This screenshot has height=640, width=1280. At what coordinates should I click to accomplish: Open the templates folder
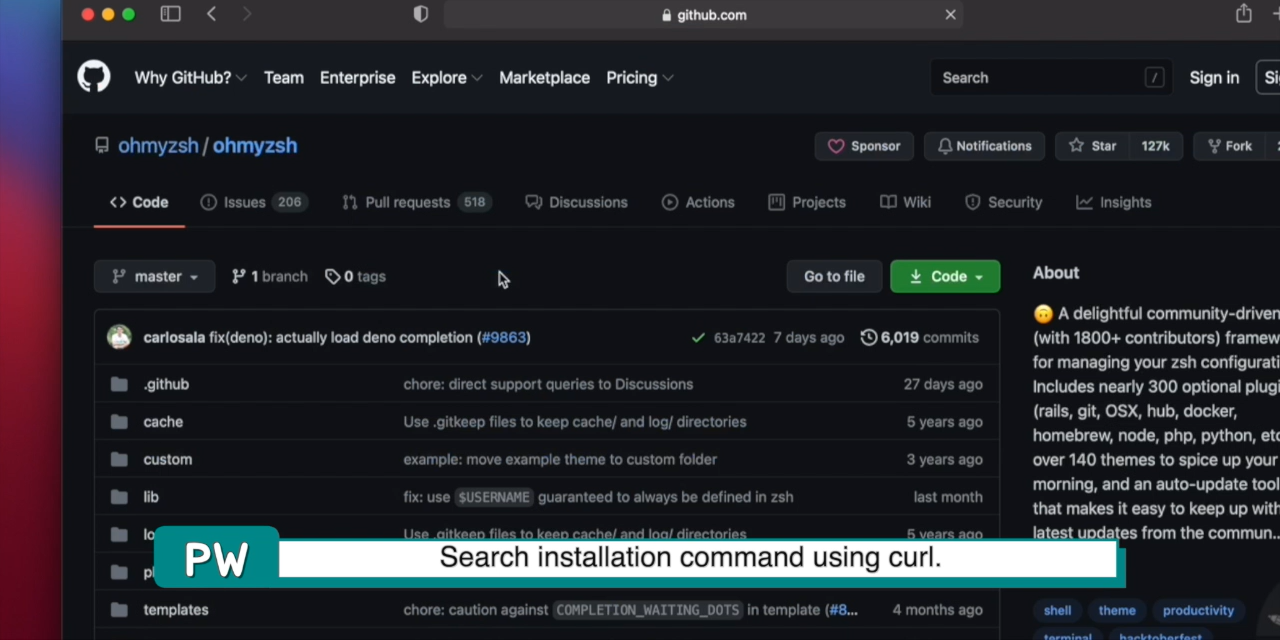point(176,610)
